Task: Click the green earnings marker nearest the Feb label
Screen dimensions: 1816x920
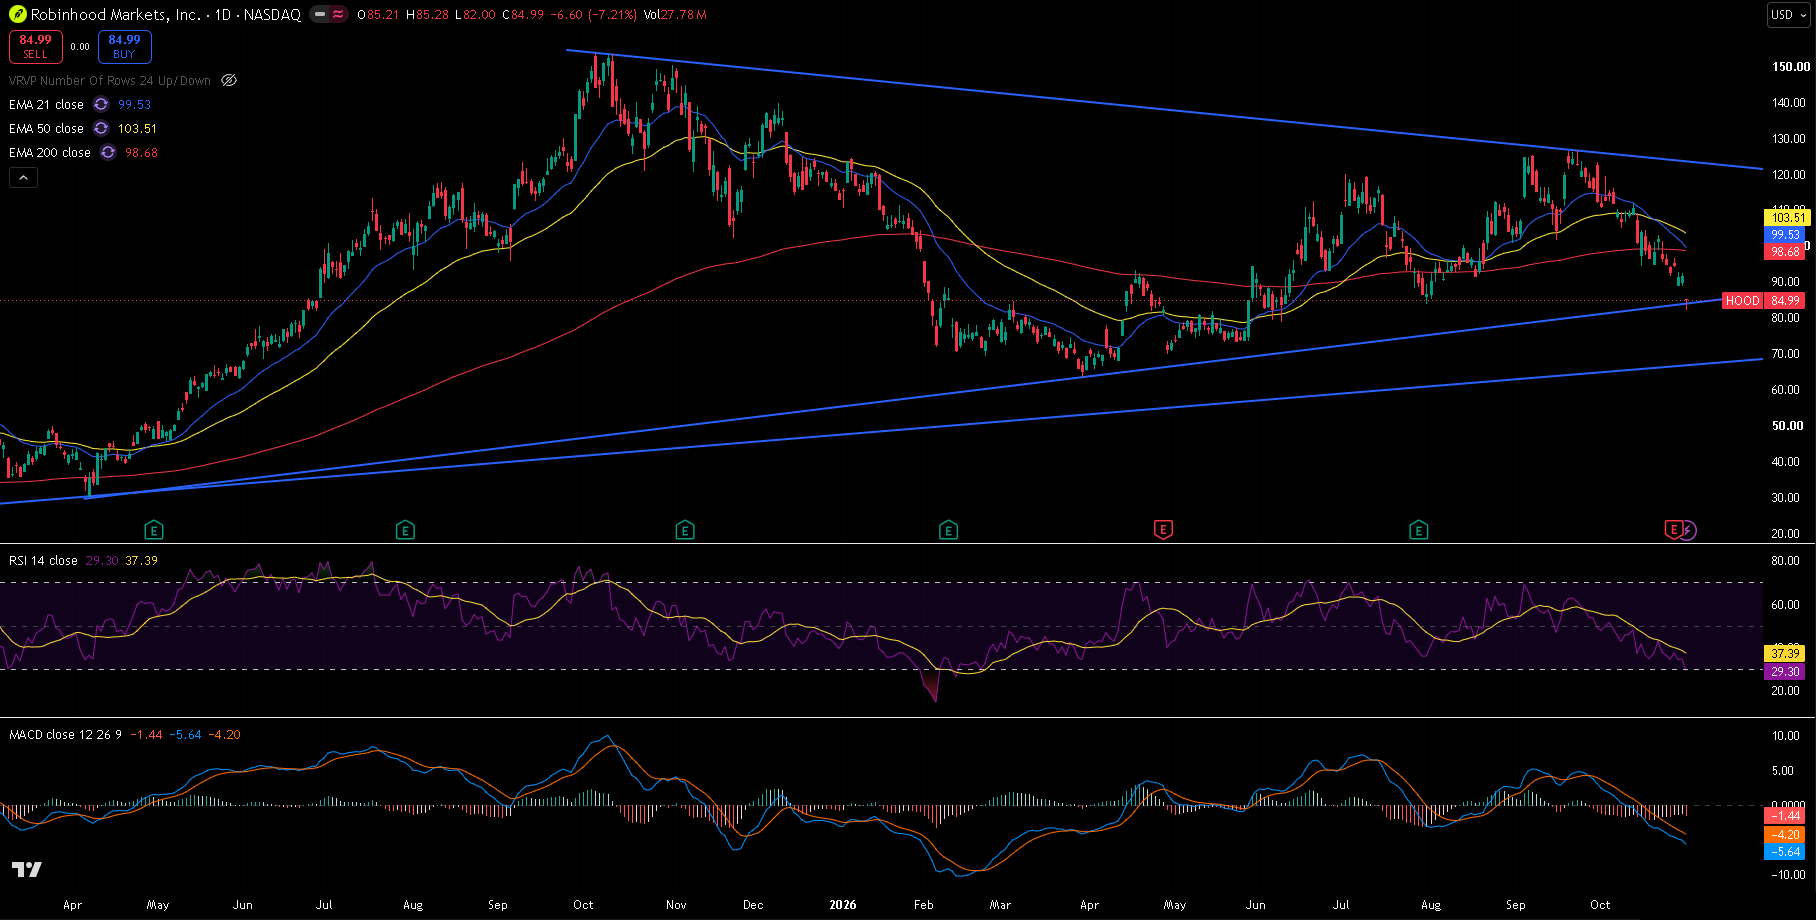Action: [948, 530]
